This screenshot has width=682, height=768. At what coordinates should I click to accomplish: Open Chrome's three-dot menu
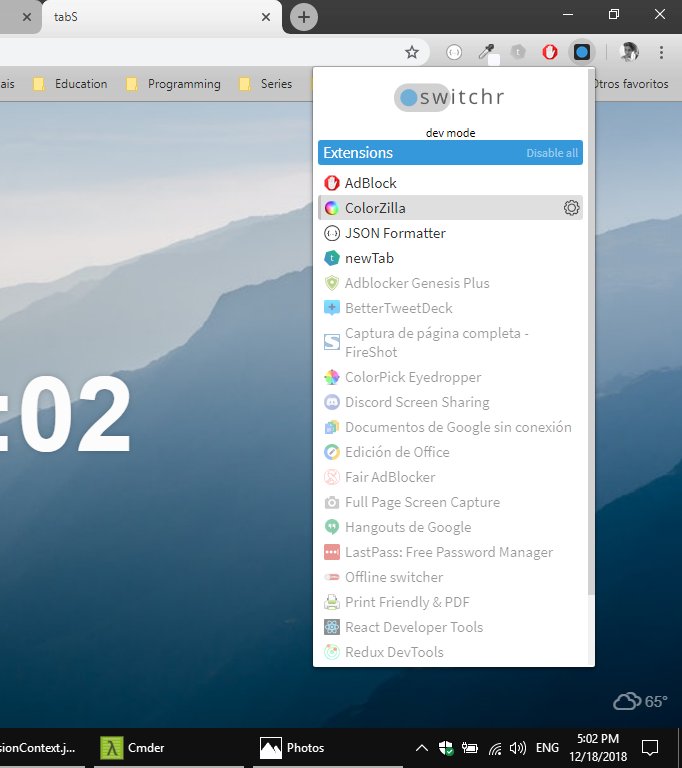point(661,52)
